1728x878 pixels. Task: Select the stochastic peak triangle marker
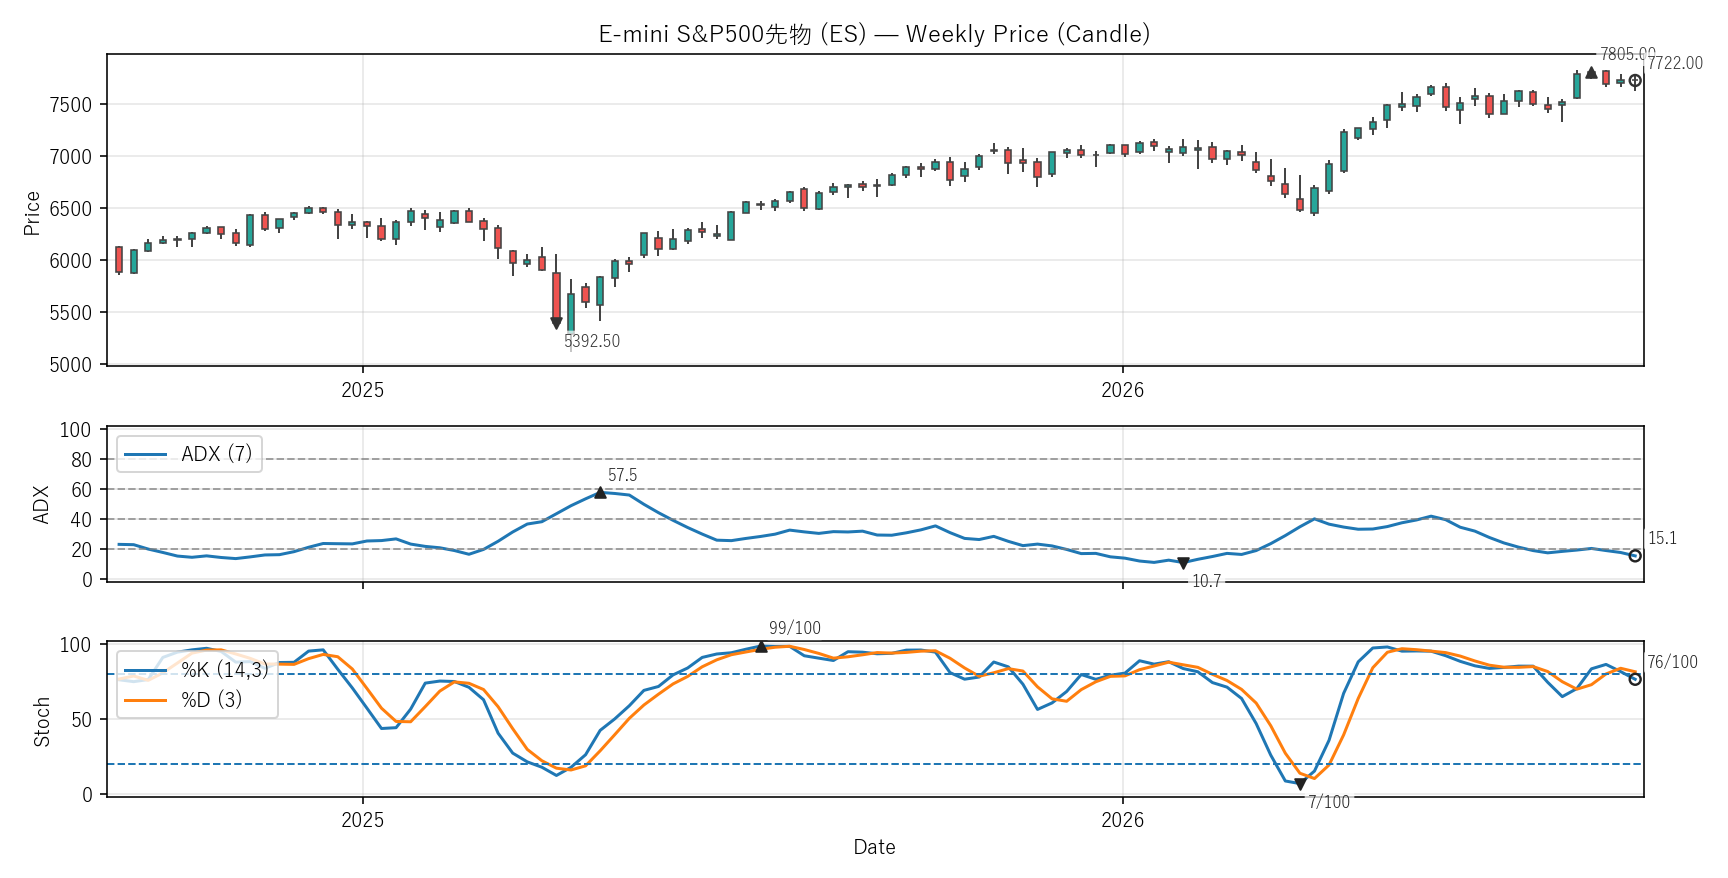761,647
